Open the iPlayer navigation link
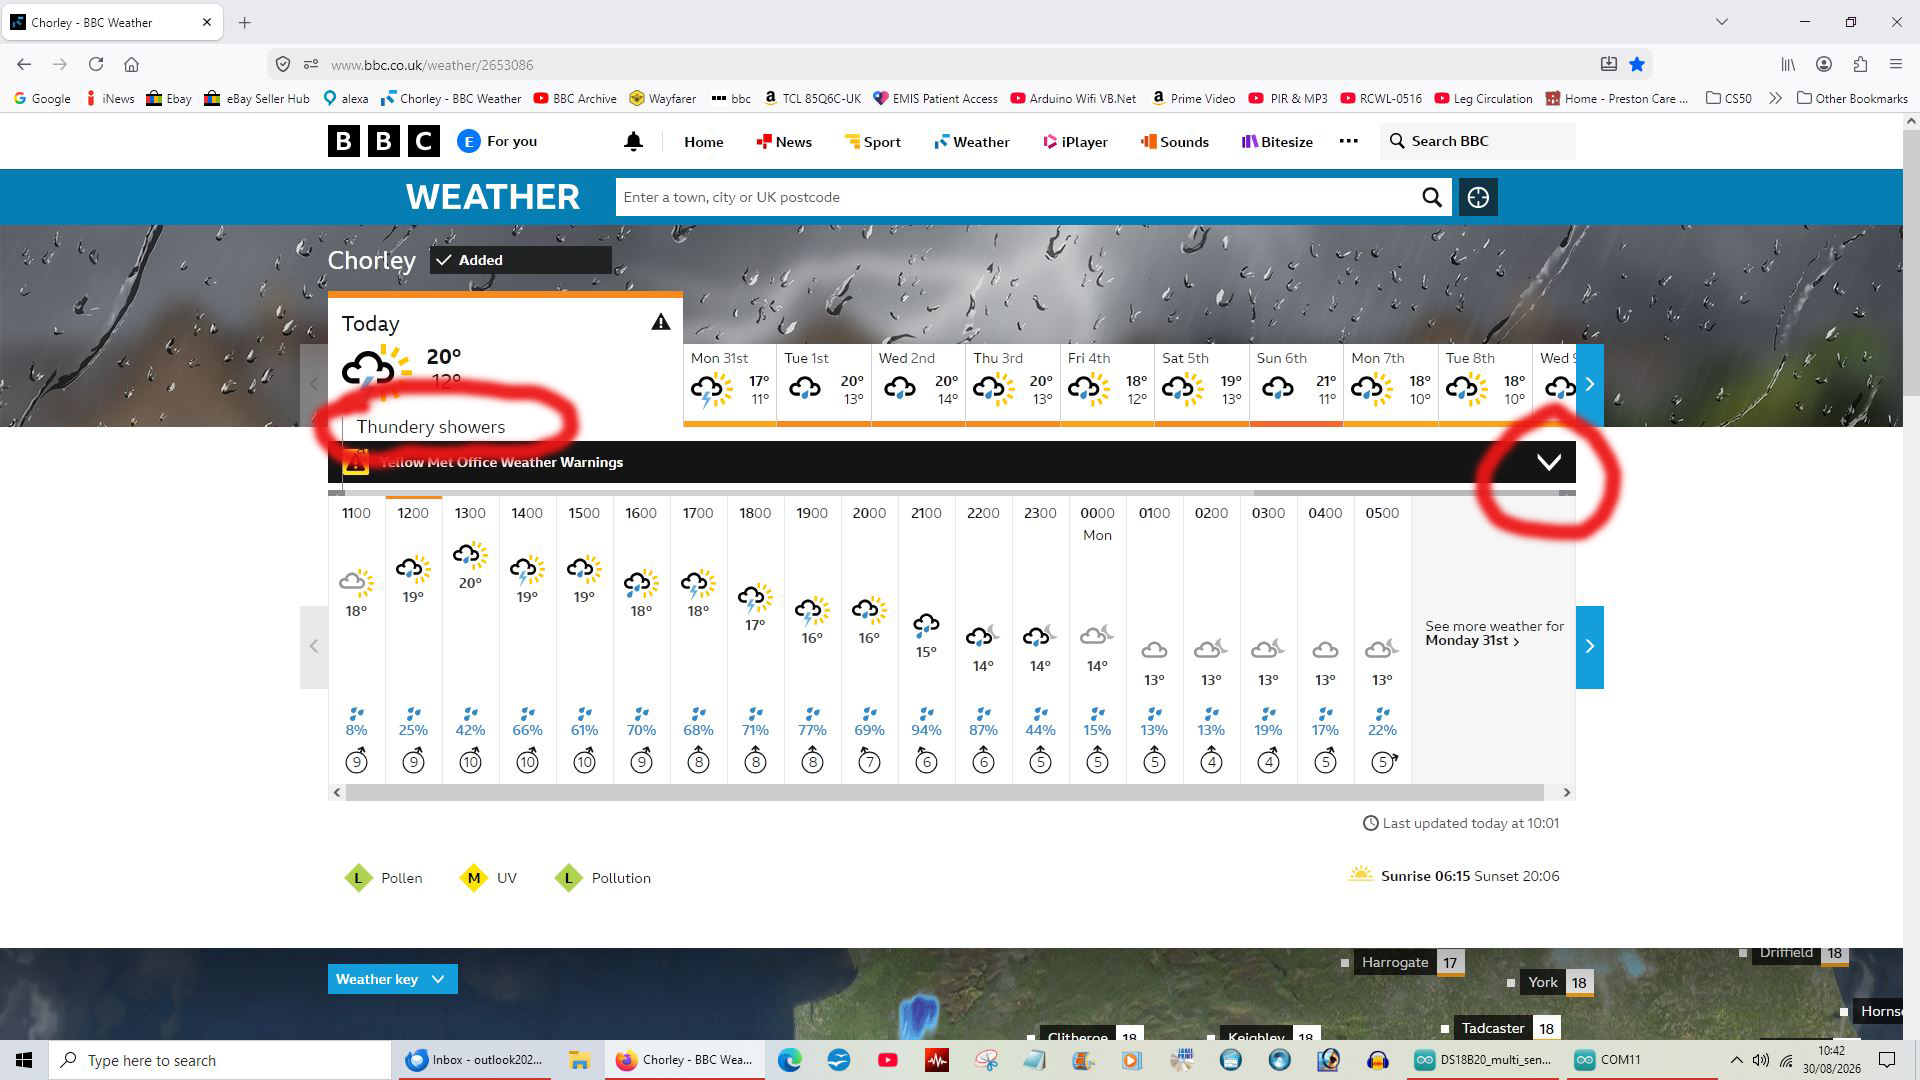1920x1080 pixels. pyautogui.click(x=1075, y=142)
